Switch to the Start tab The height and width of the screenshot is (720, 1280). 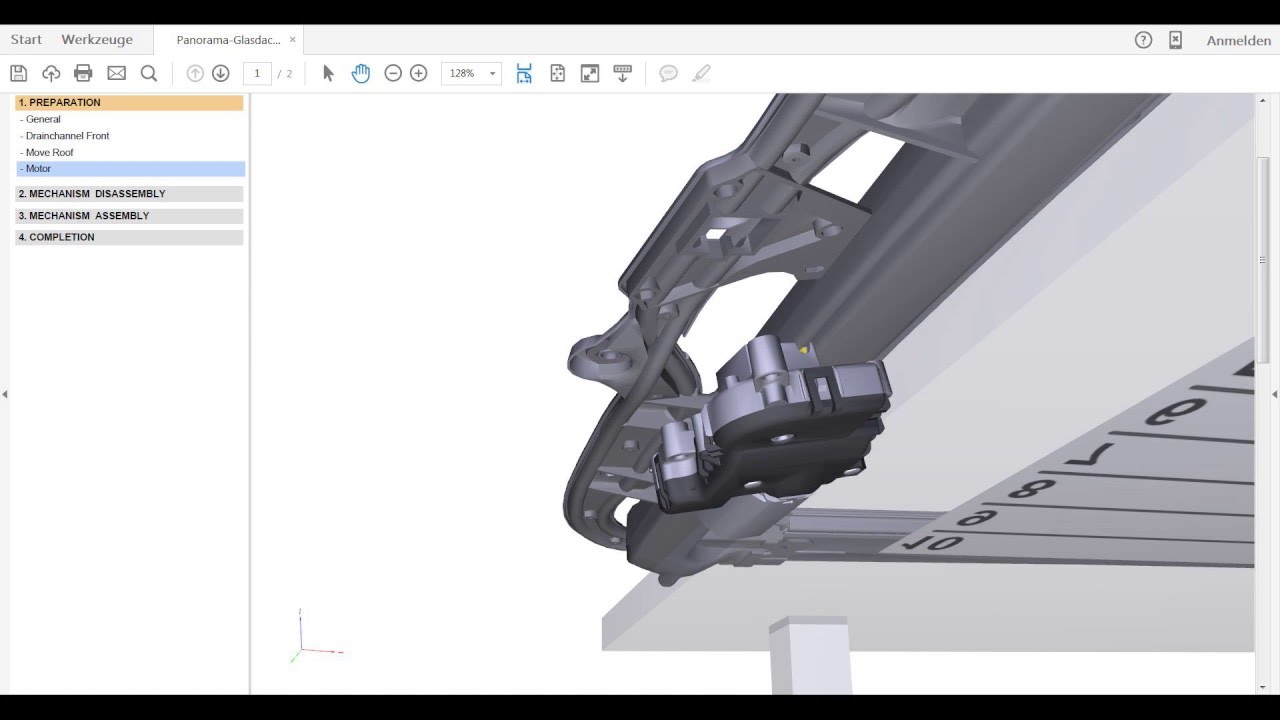tap(26, 40)
